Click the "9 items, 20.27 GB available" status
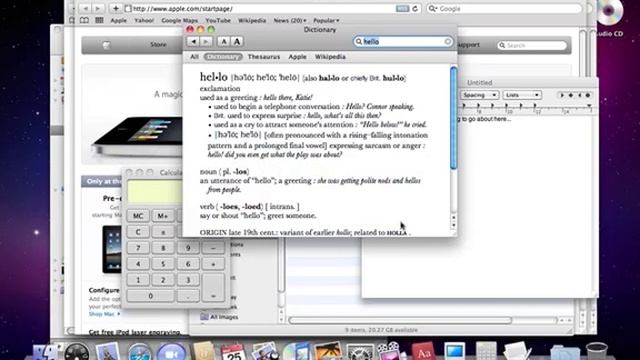640x360 pixels. 381,330
